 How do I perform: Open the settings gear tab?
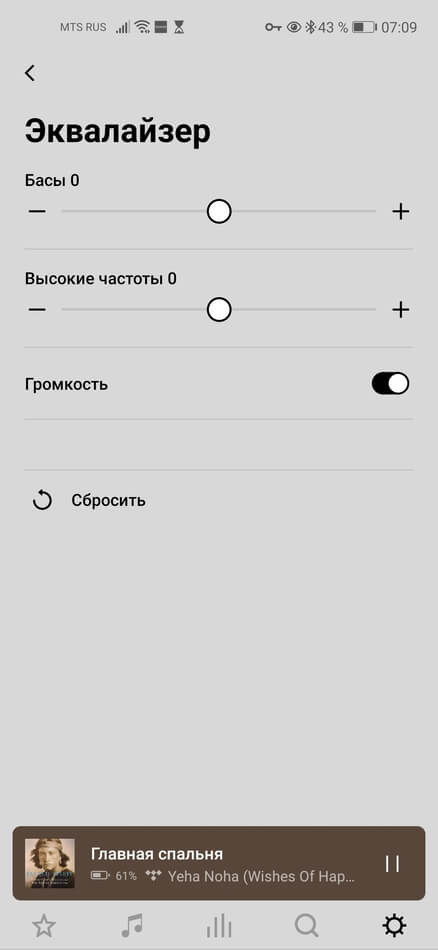(394, 926)
